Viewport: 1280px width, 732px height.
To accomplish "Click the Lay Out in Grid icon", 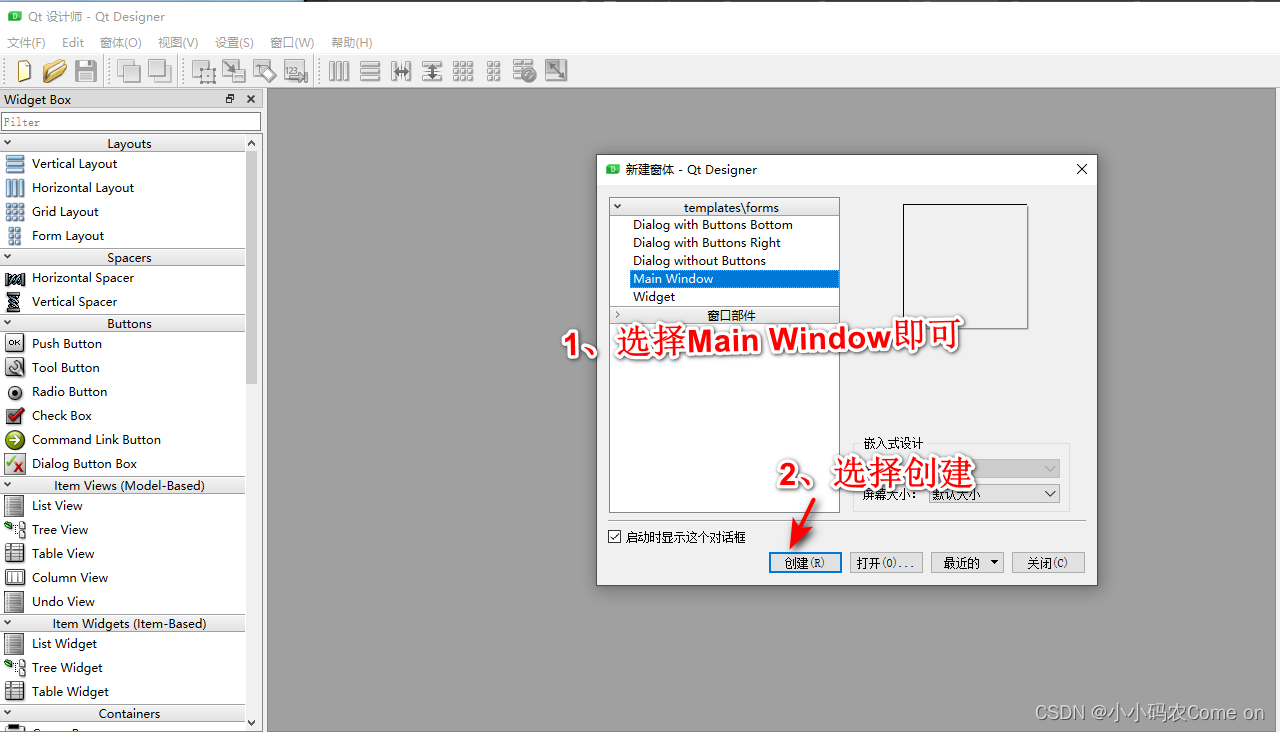I will pyautogui.click(x=463, y=71).
